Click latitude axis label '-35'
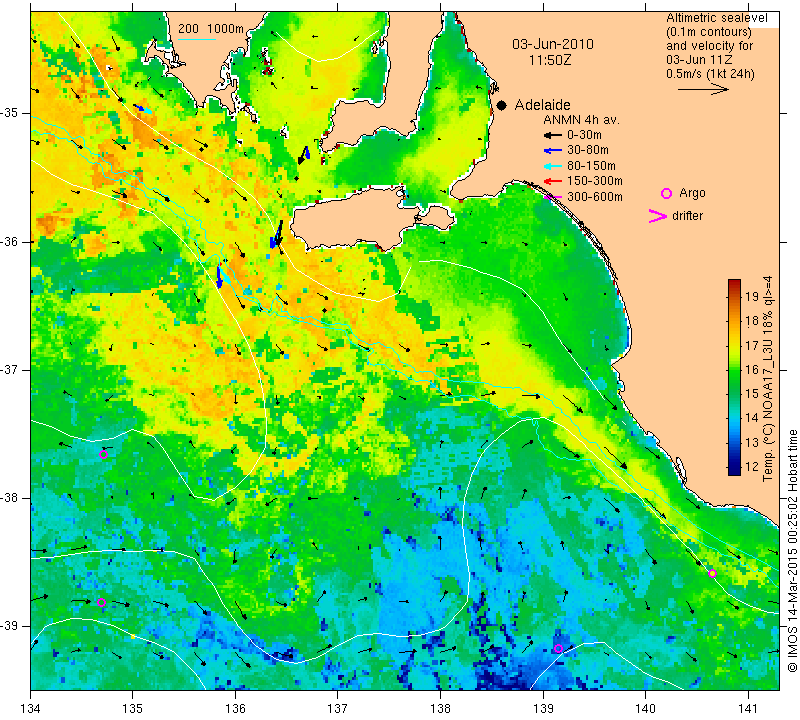This screenshot has width=800, height=720. (9, 113)
